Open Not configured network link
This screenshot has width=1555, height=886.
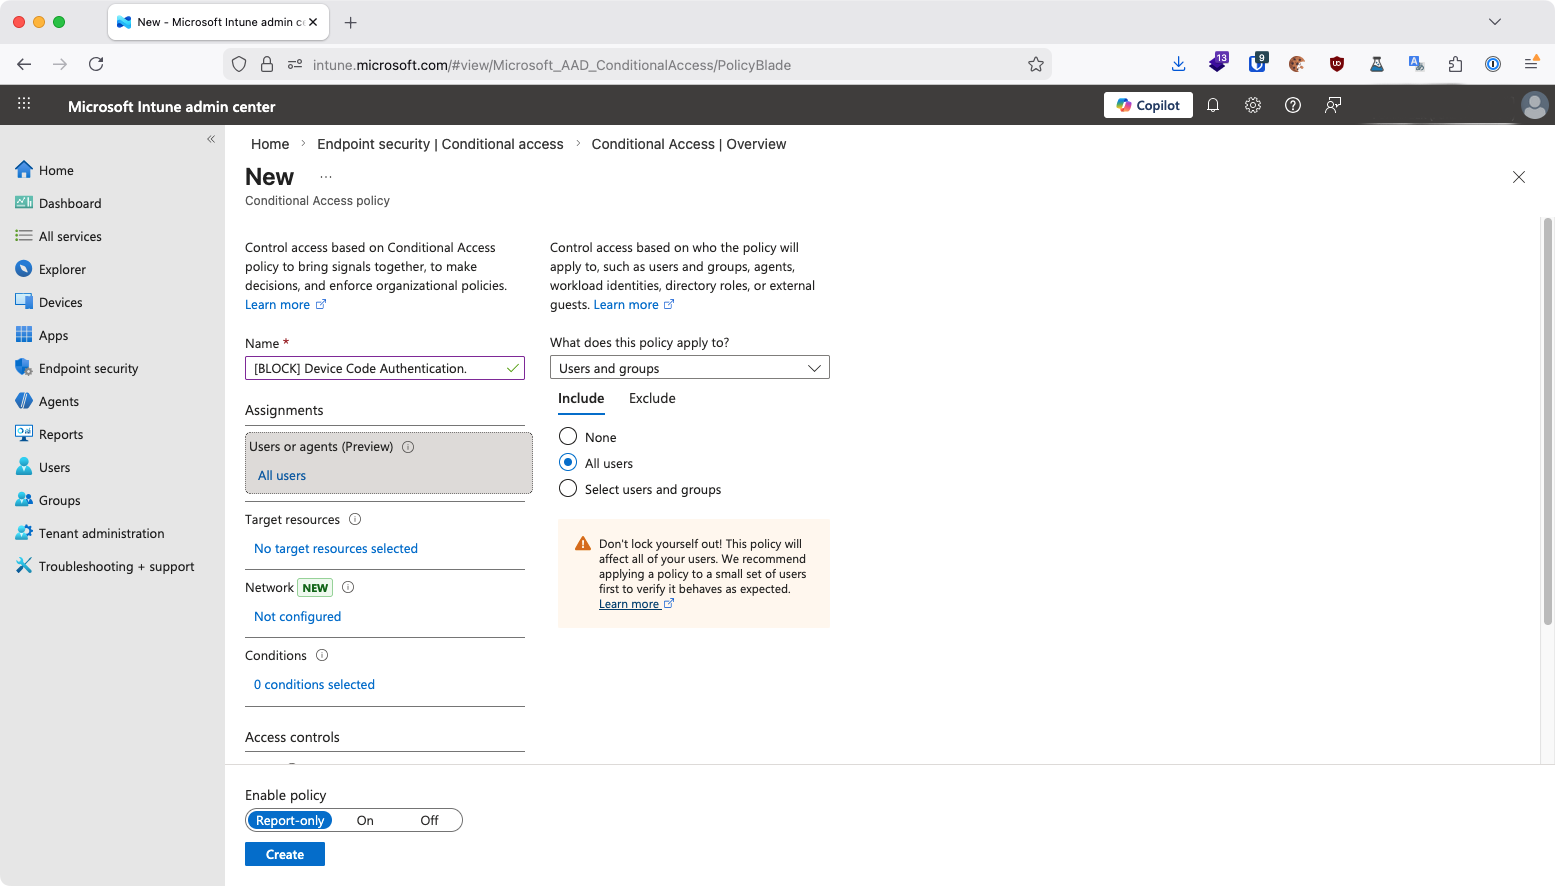(298, 616)
